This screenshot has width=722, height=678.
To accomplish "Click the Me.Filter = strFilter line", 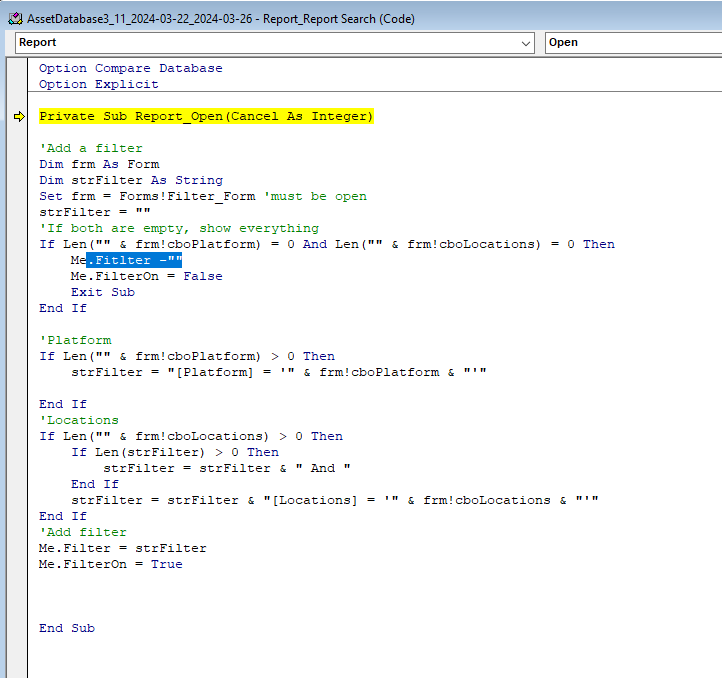I will 122,548.
